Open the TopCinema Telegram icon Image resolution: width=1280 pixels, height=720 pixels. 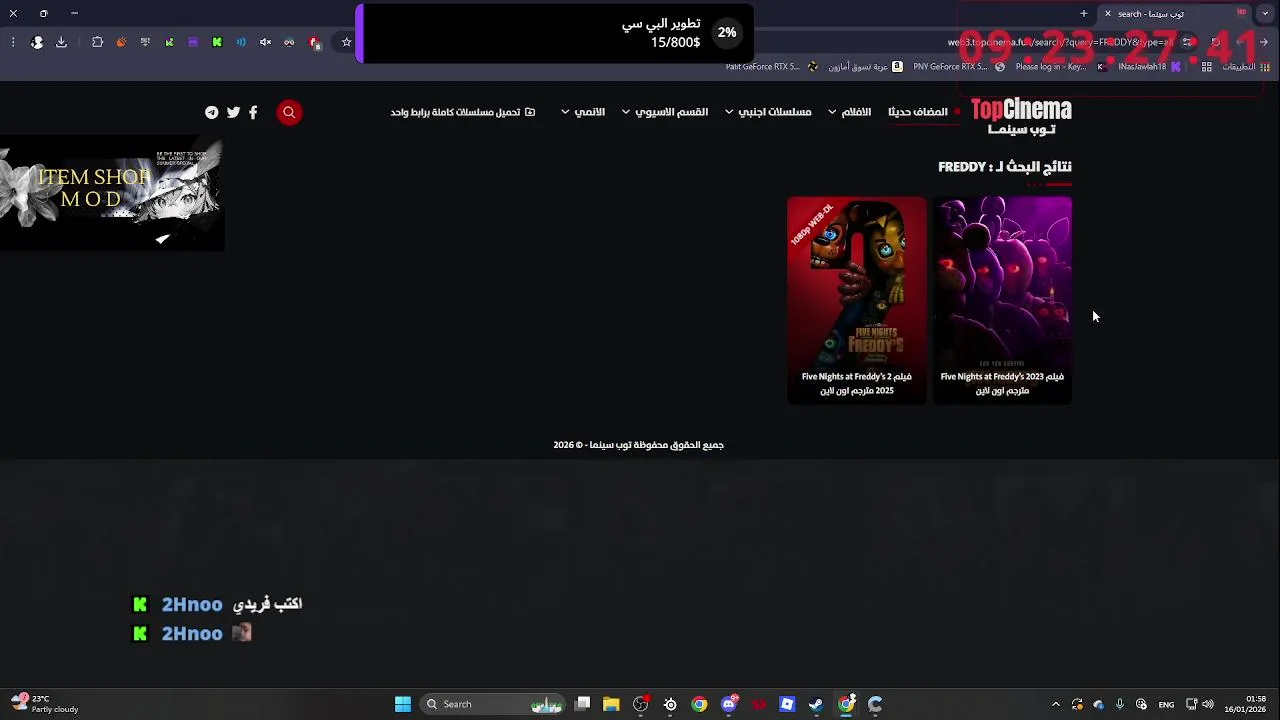[212, 112]
